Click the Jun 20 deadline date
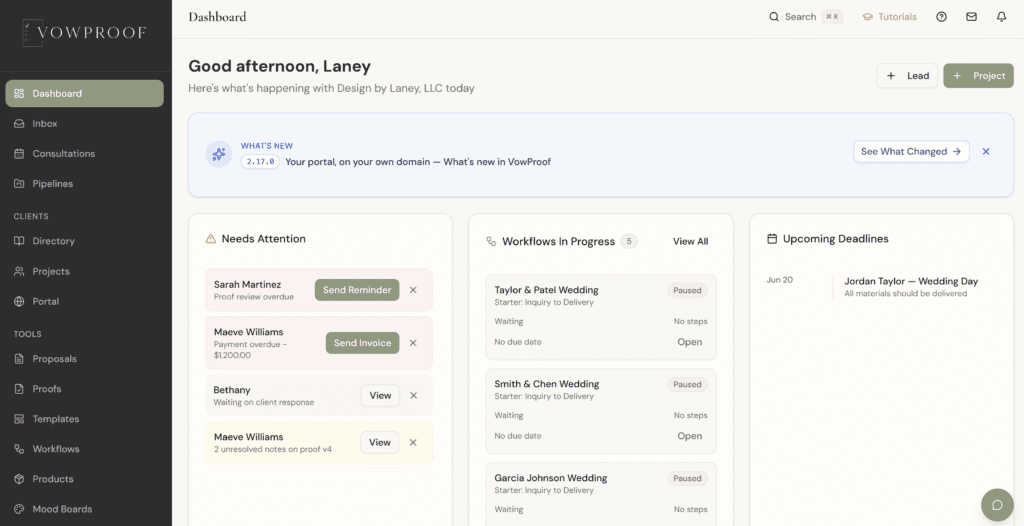 780,280
